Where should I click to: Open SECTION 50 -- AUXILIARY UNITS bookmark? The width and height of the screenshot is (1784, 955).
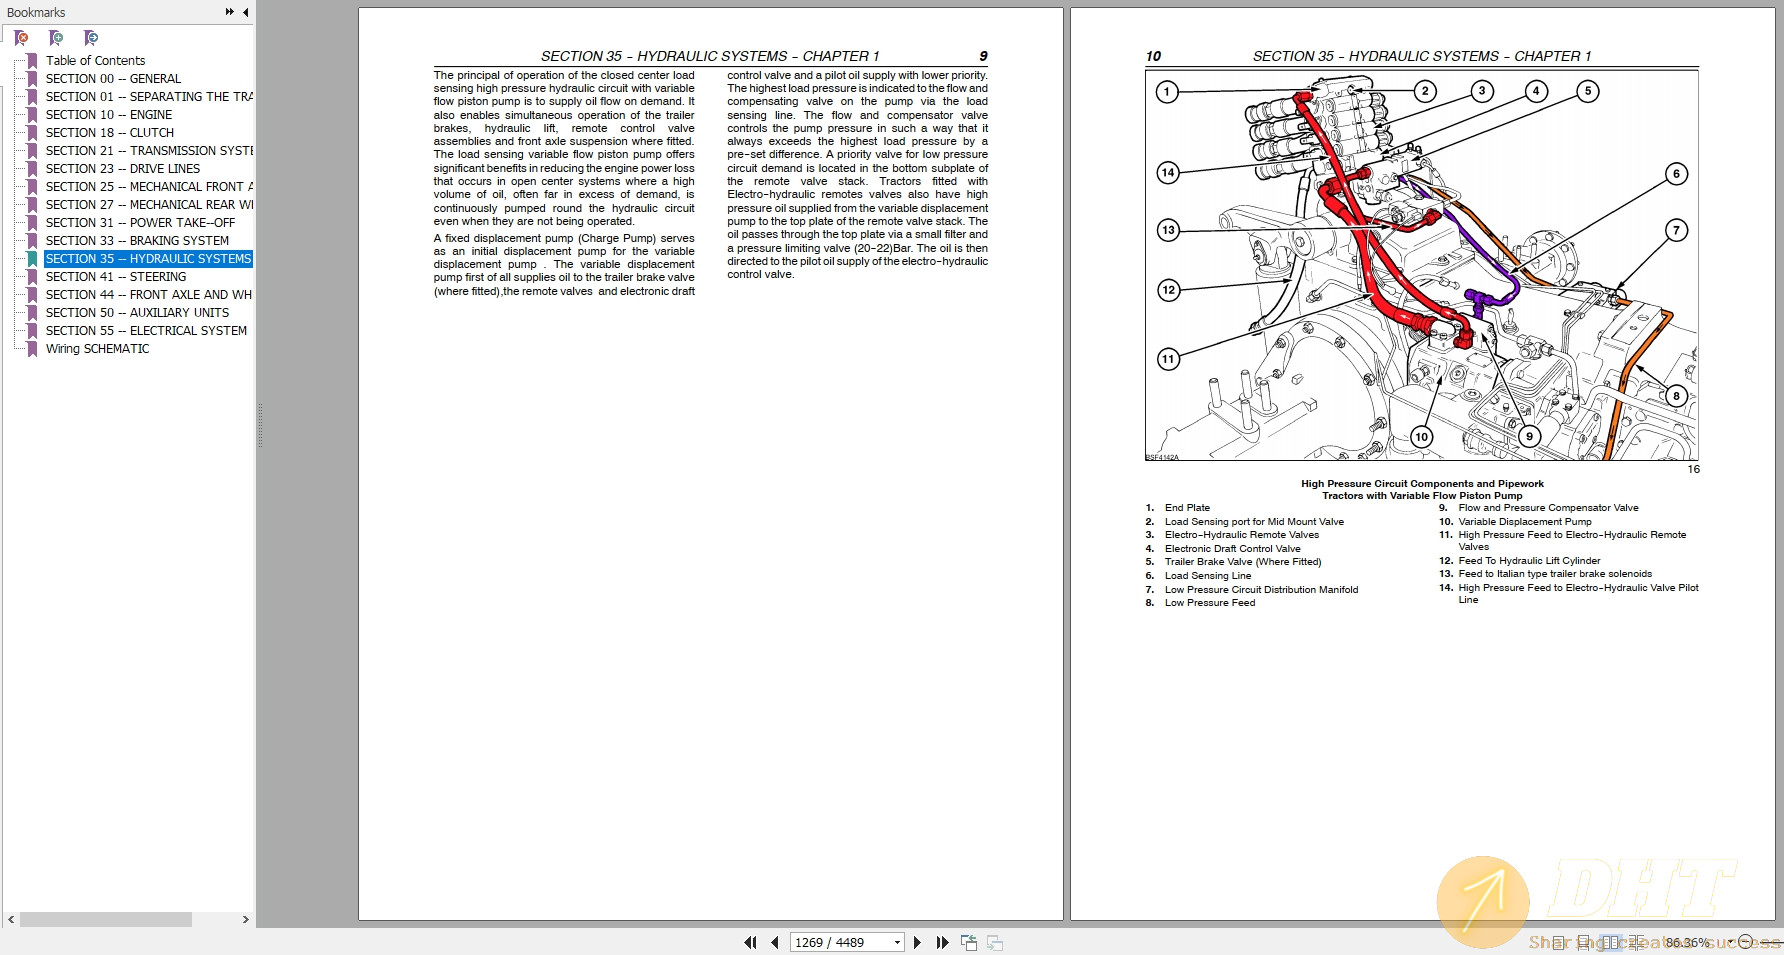tap(137, 312)
